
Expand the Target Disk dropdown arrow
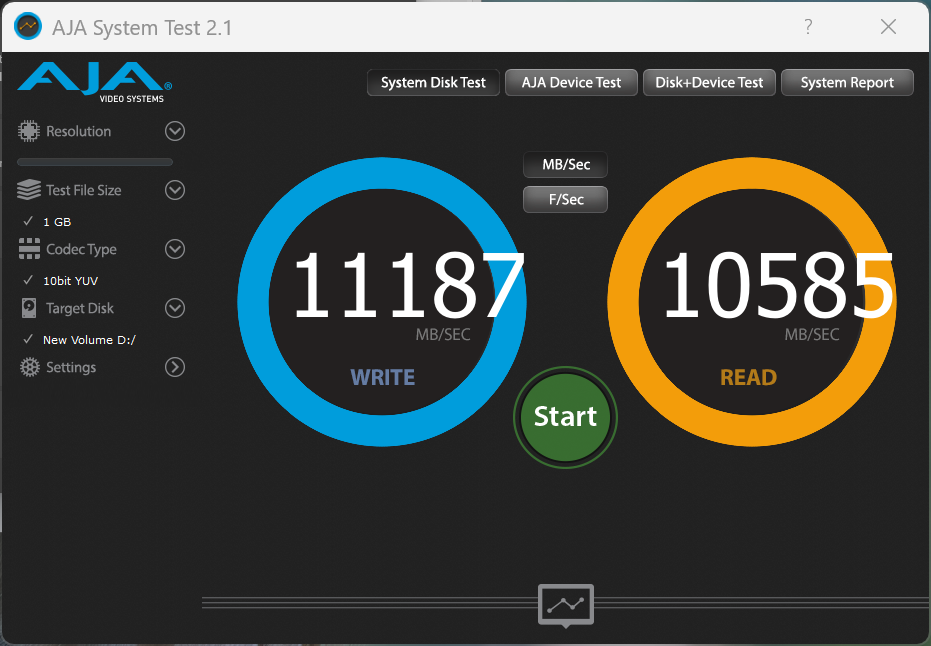click(x=175, y=308)
